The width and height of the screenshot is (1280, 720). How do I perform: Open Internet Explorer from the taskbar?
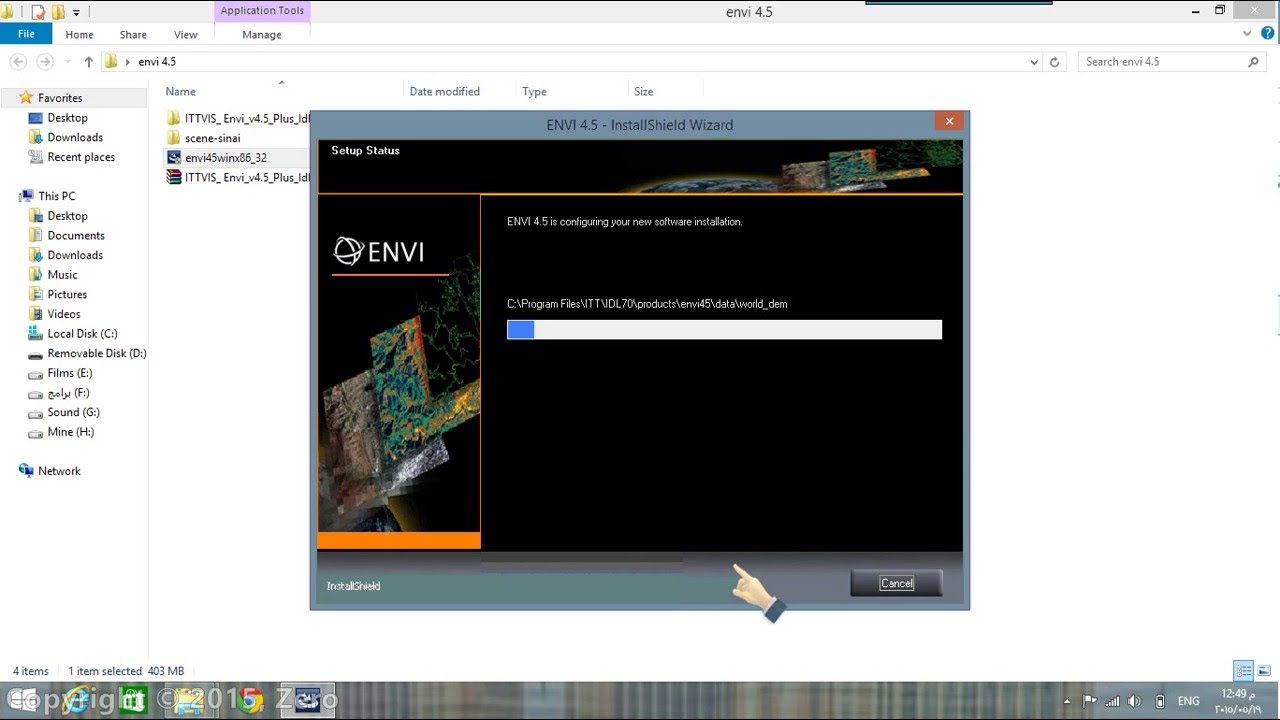point(77,701)
